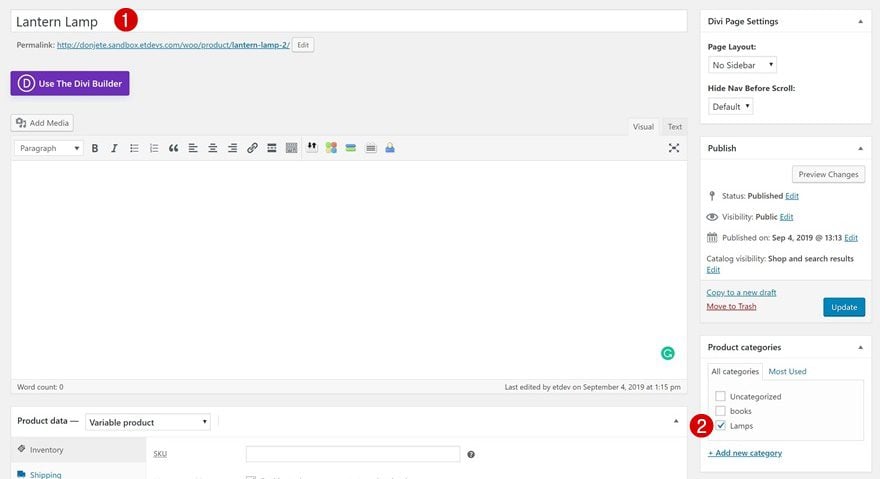Click the SKU help question mark icon
Screen dimensions: 880x479
click(471, 454)
